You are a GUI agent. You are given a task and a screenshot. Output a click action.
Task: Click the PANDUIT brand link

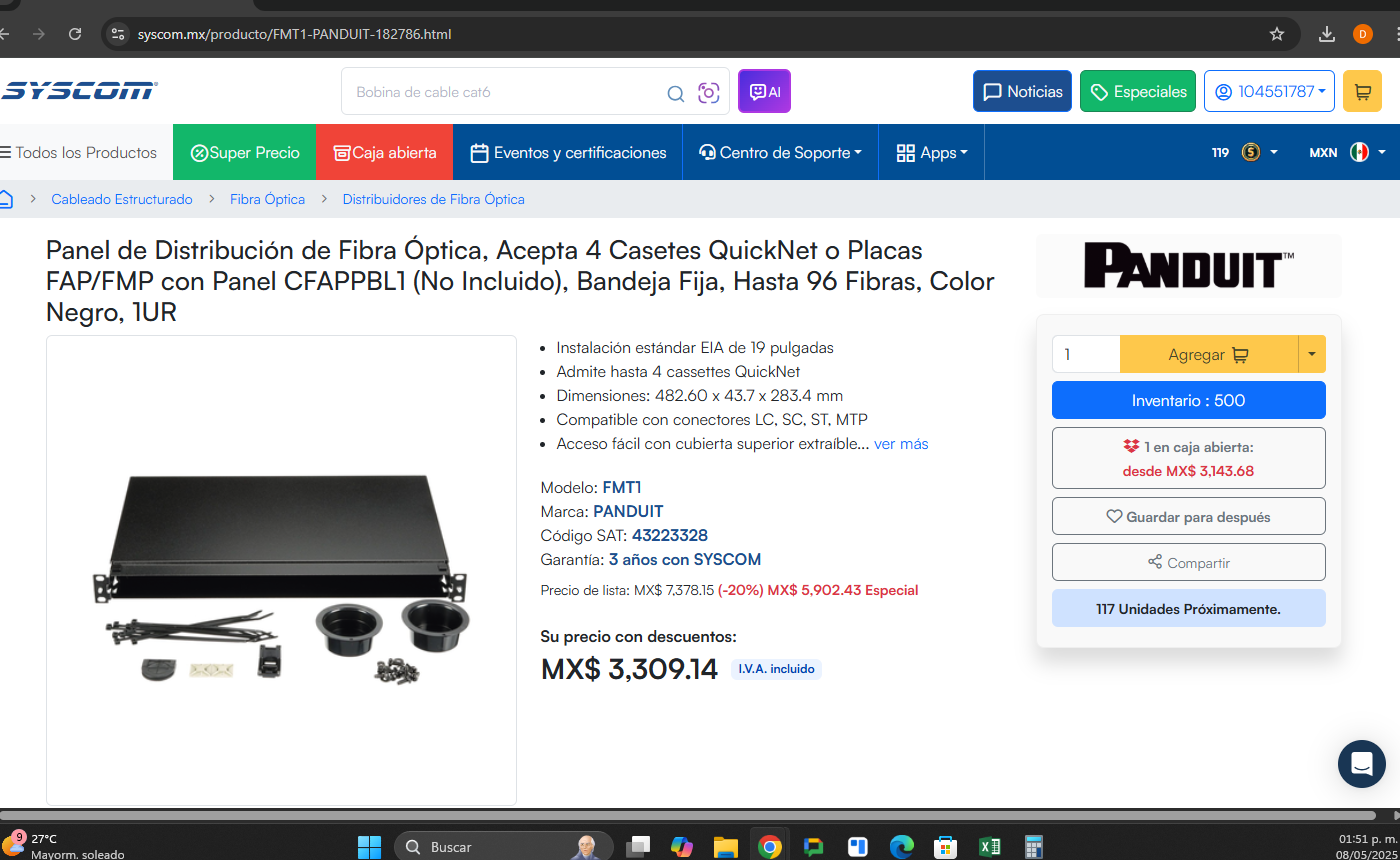point(628,512)
